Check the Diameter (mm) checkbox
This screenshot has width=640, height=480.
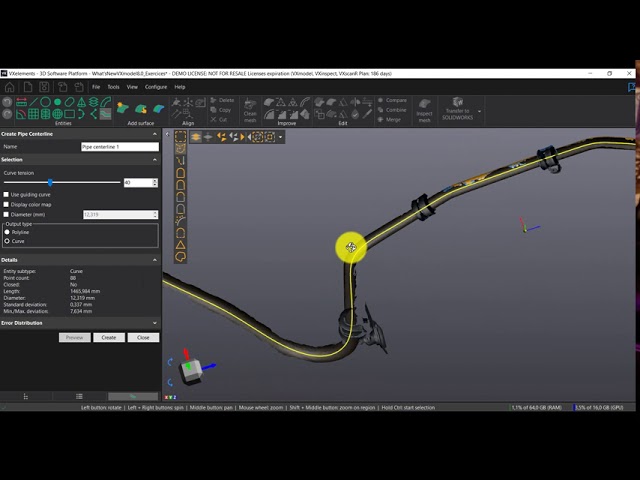click(6, 214)
